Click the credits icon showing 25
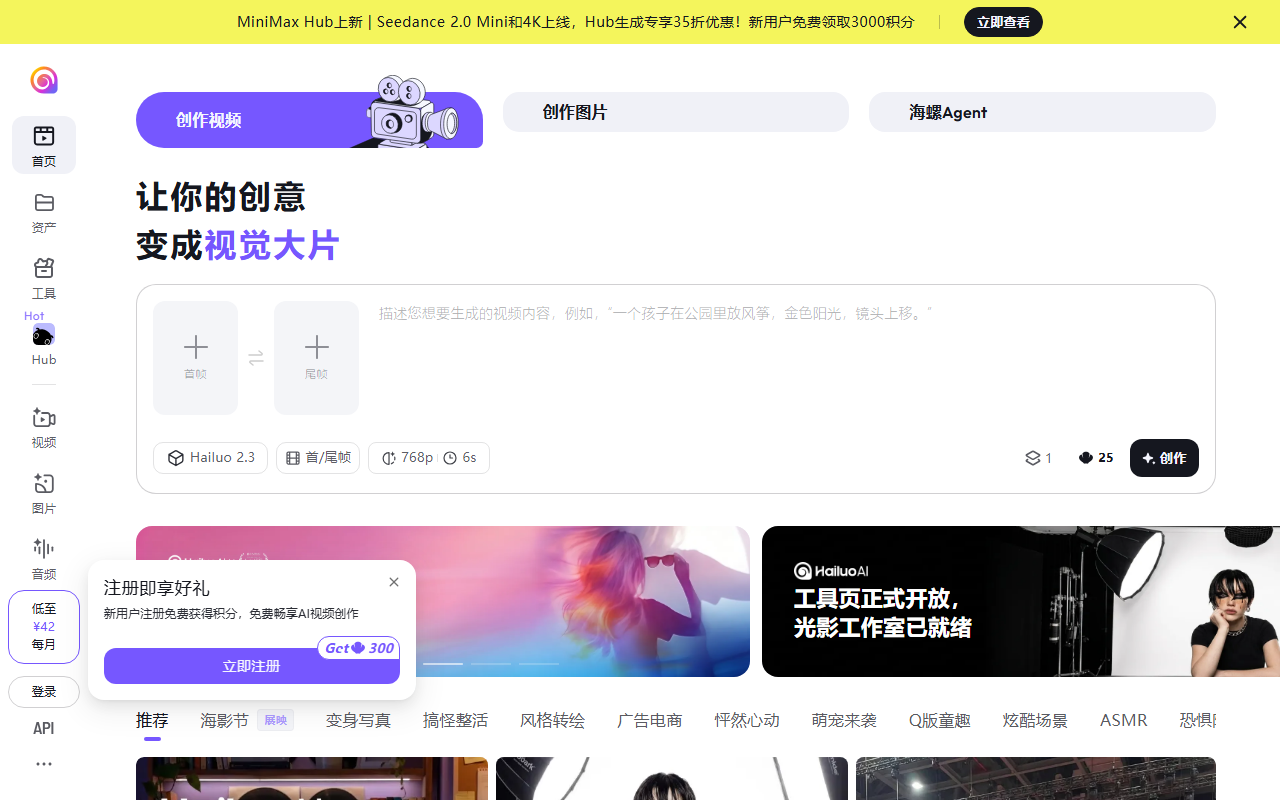 point(1096,458)
